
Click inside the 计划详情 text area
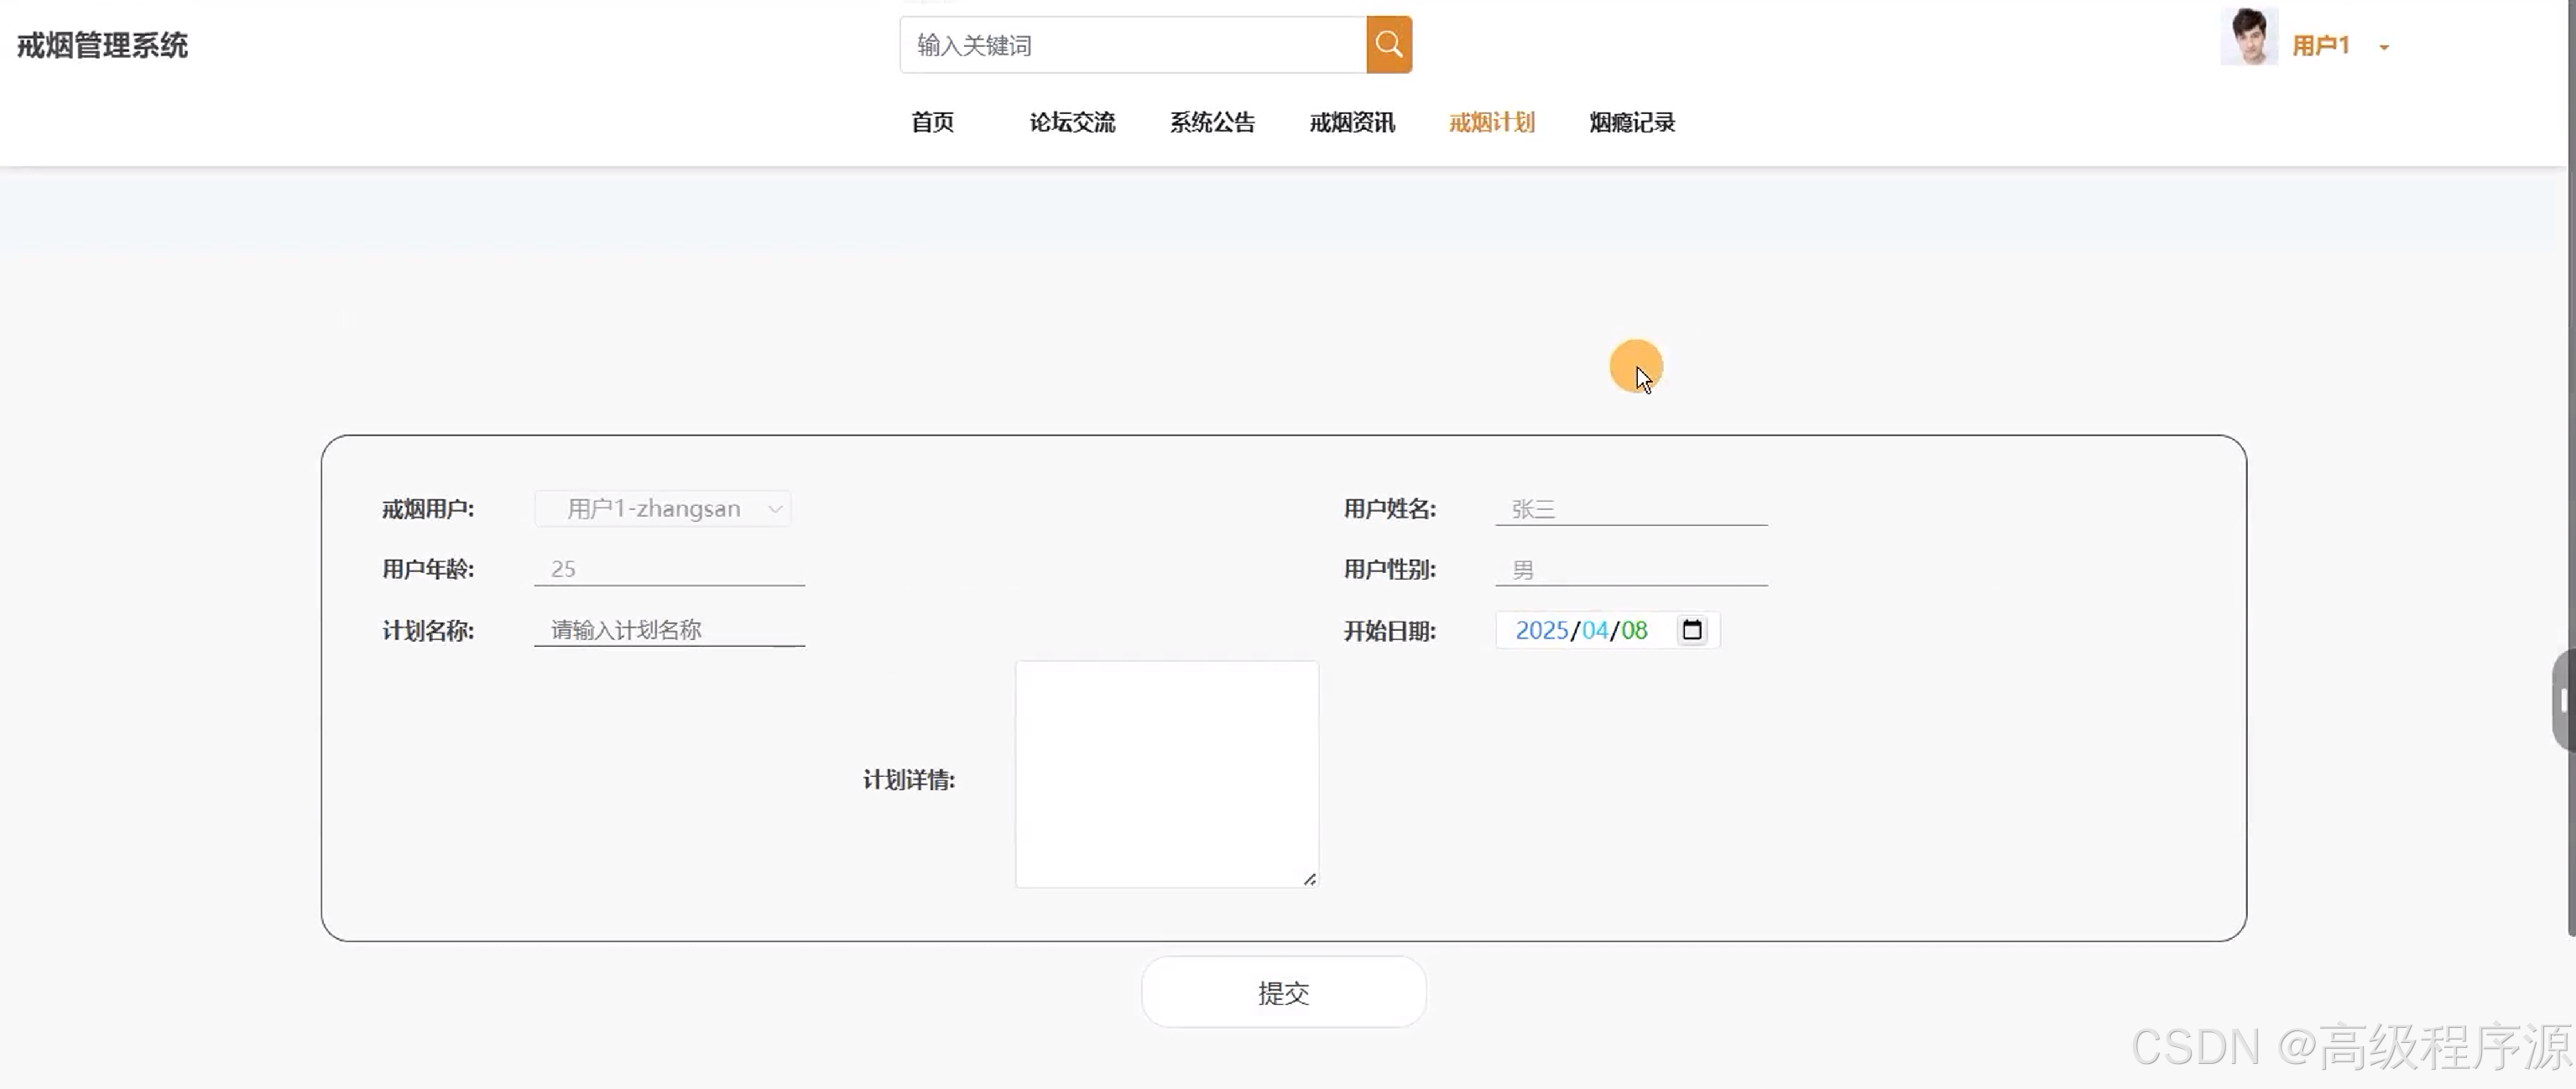1166,773
